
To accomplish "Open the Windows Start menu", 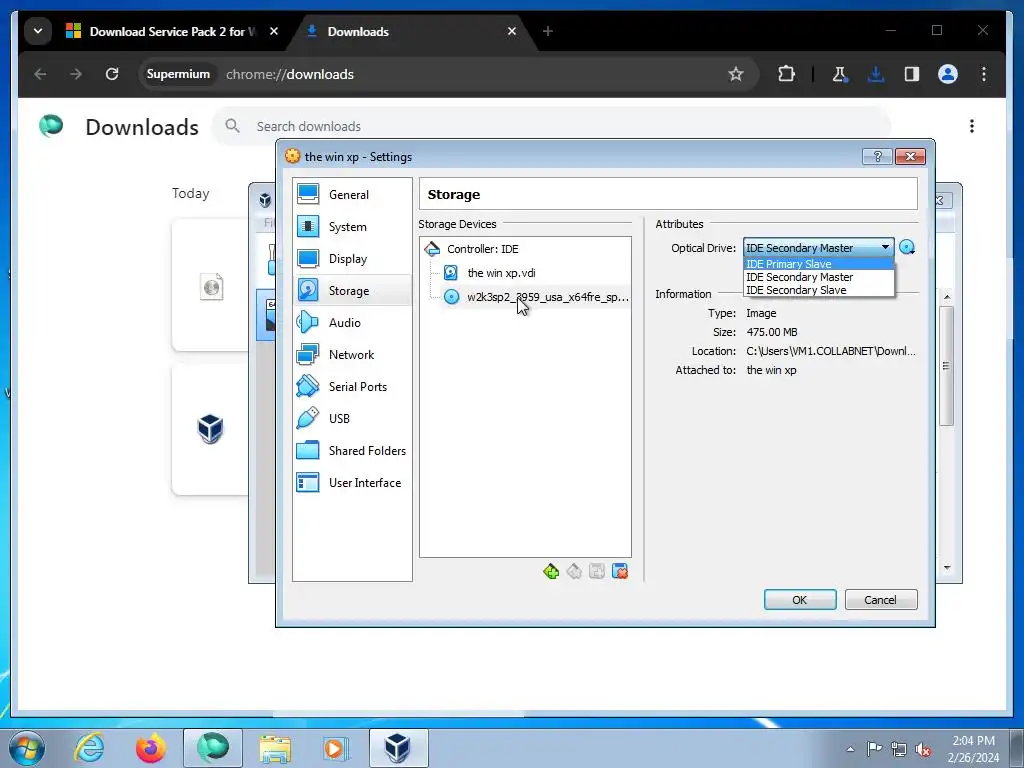I will tap(27, 748).
